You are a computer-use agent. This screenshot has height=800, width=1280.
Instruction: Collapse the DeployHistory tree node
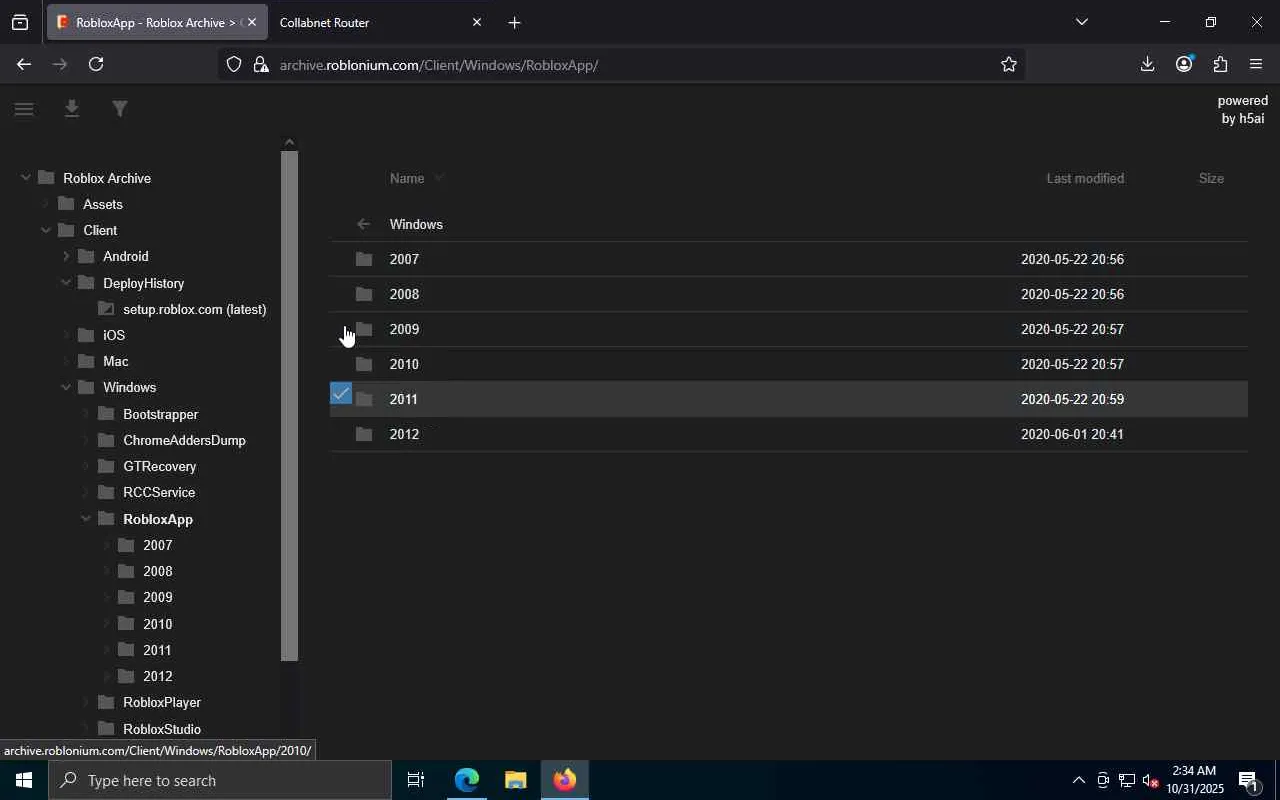[x=66, y=283]
